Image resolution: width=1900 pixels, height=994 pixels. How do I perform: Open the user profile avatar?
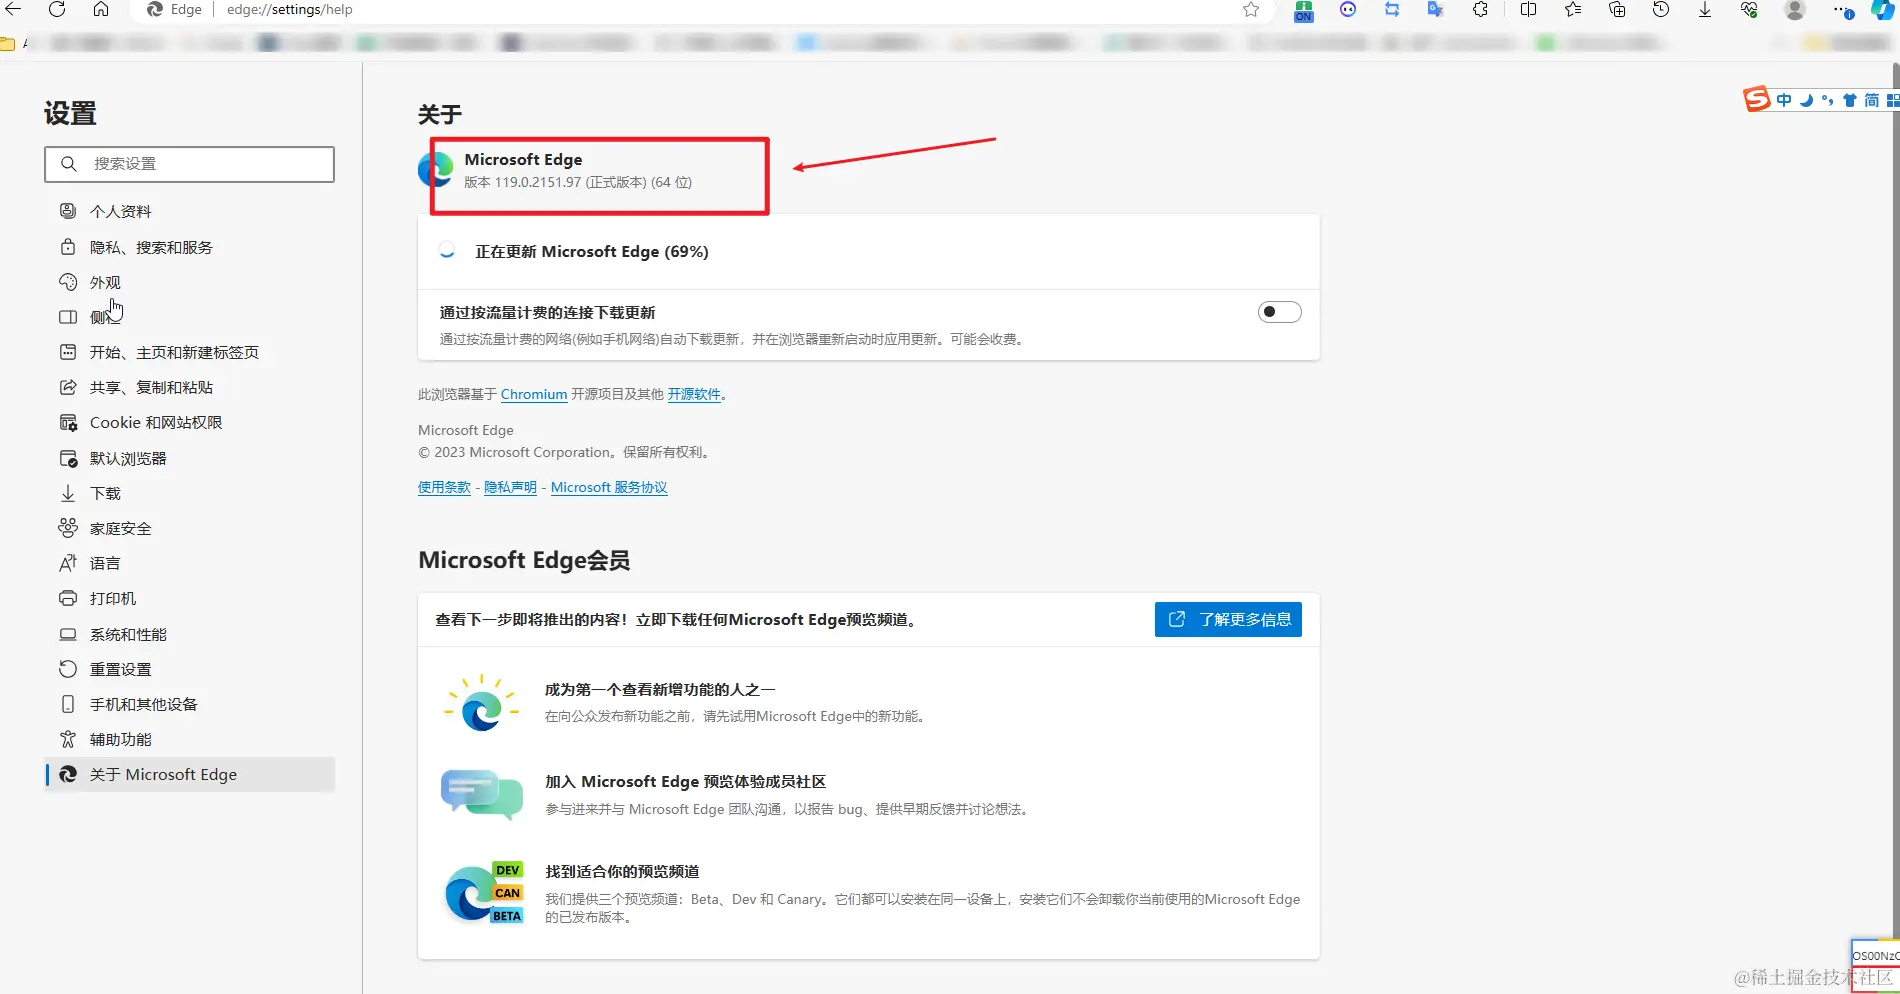(1795, 9)
